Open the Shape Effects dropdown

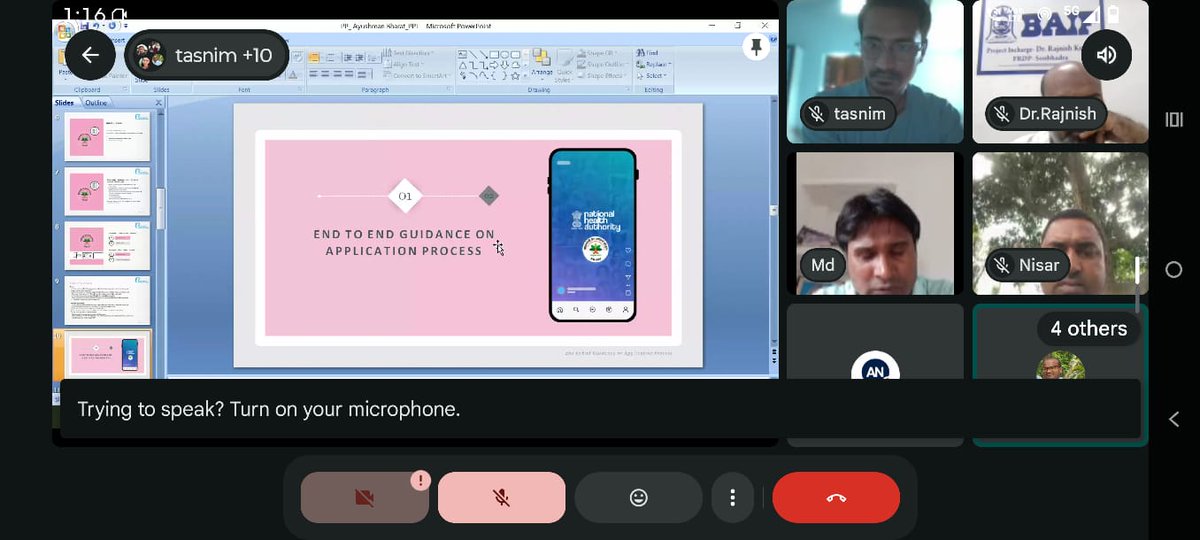pyautogui.click(x=601, y=76)
